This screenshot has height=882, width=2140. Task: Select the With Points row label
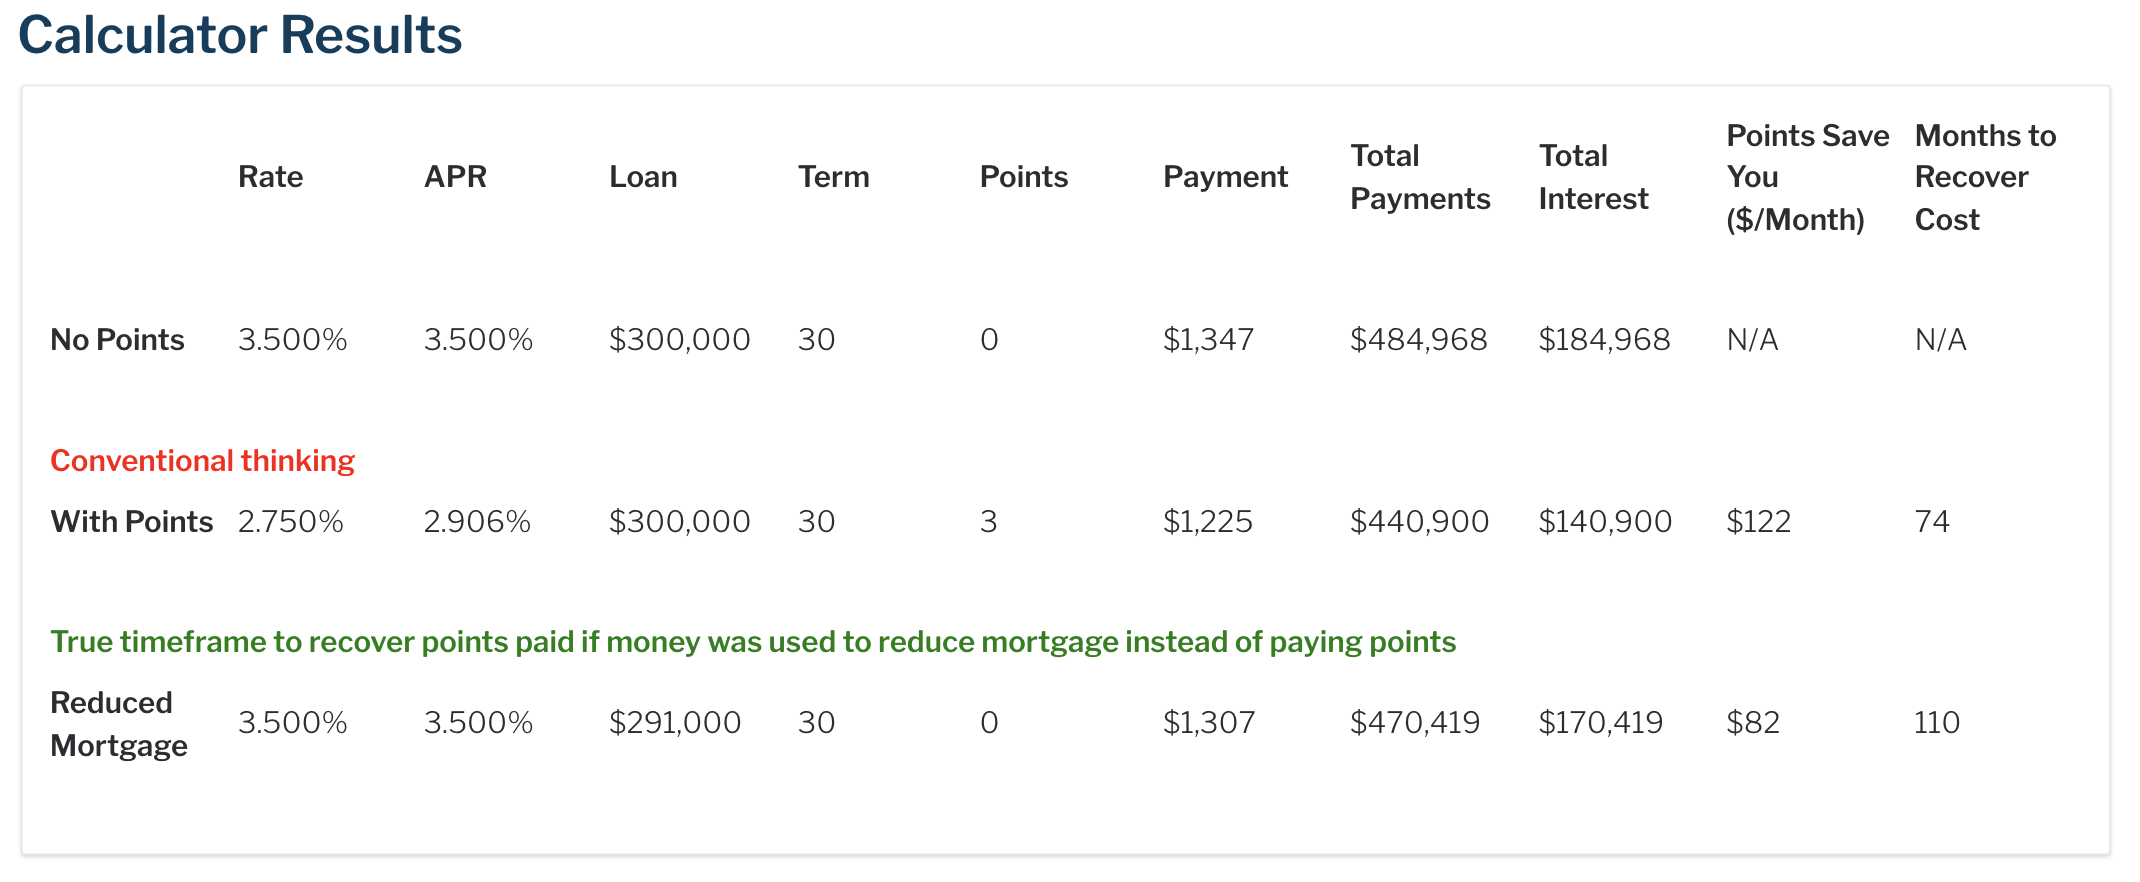(132, 522)
